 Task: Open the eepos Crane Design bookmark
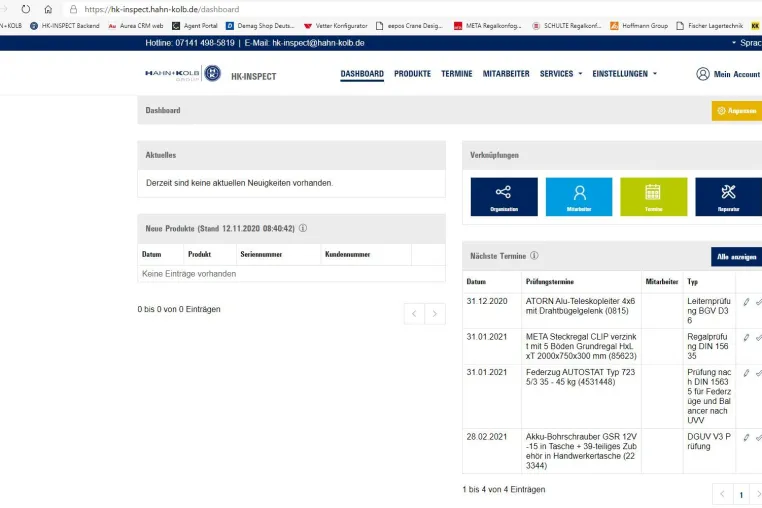coord(409,26)
